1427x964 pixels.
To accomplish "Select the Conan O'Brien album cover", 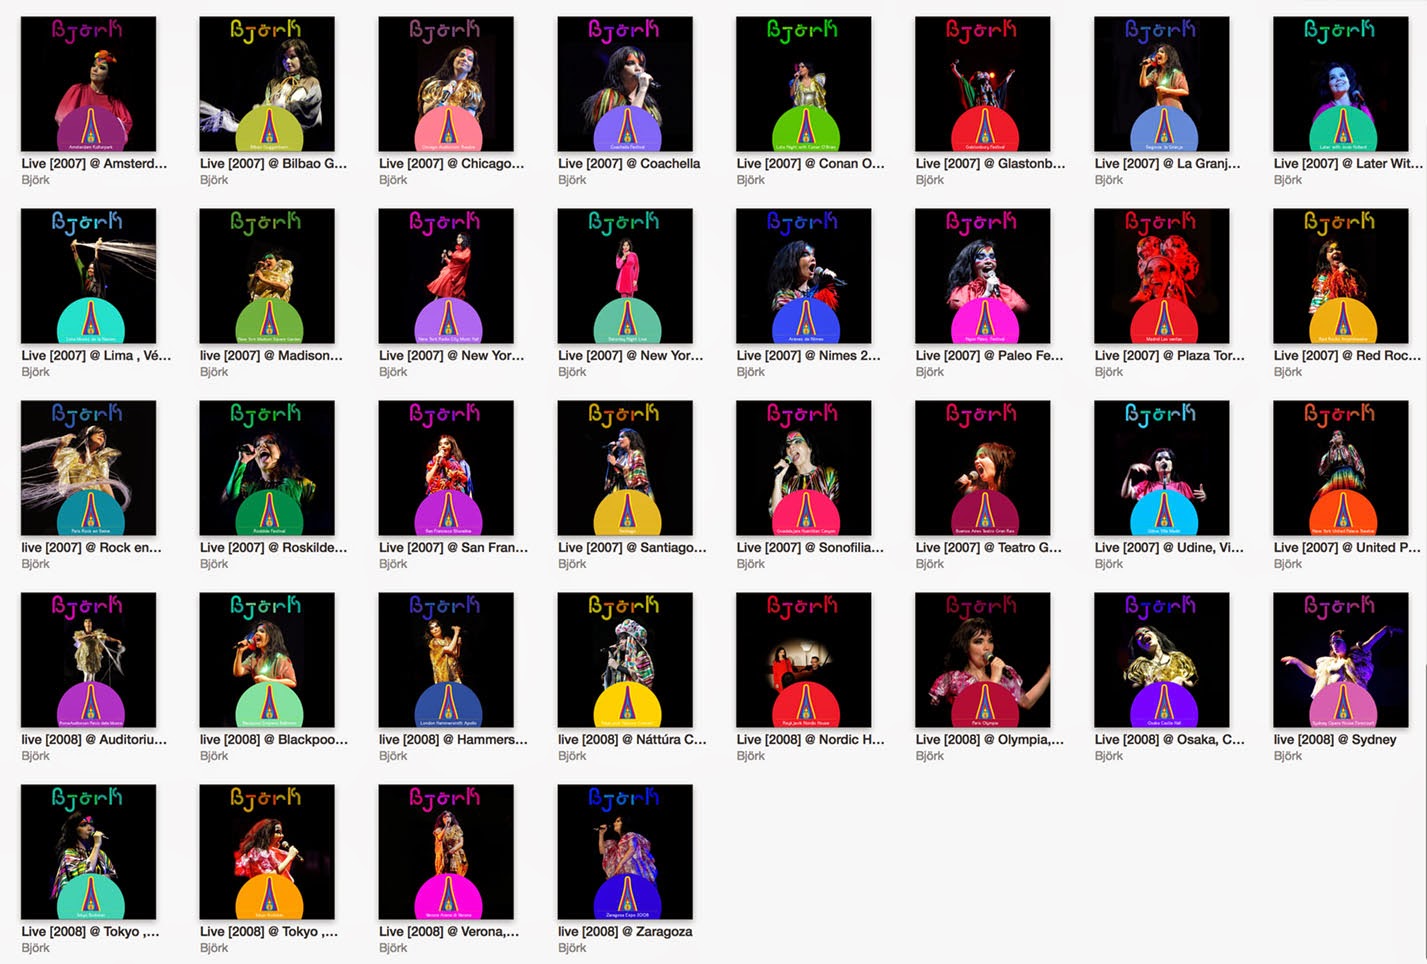I will [804, 84].
